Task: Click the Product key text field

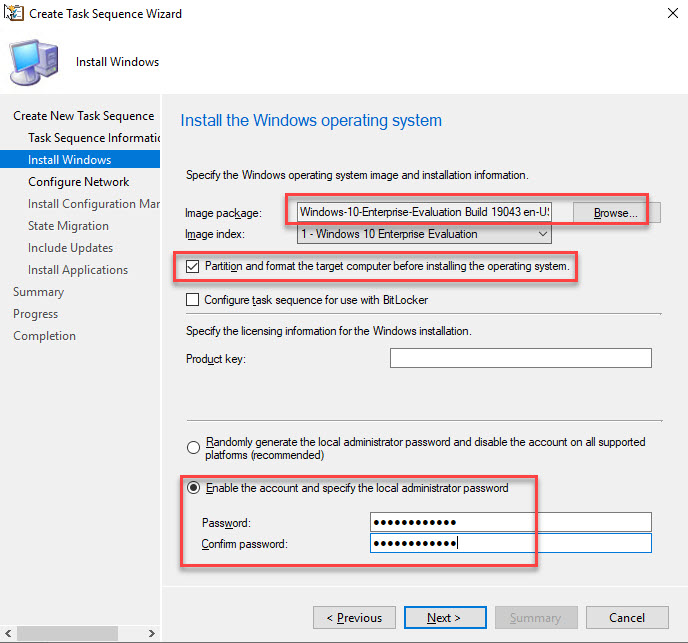Action: [520, 358]
